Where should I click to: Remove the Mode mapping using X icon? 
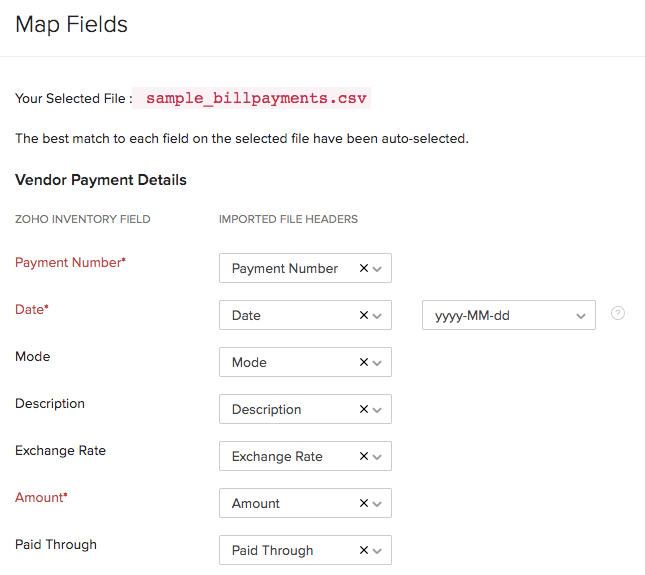coord(364,362)
